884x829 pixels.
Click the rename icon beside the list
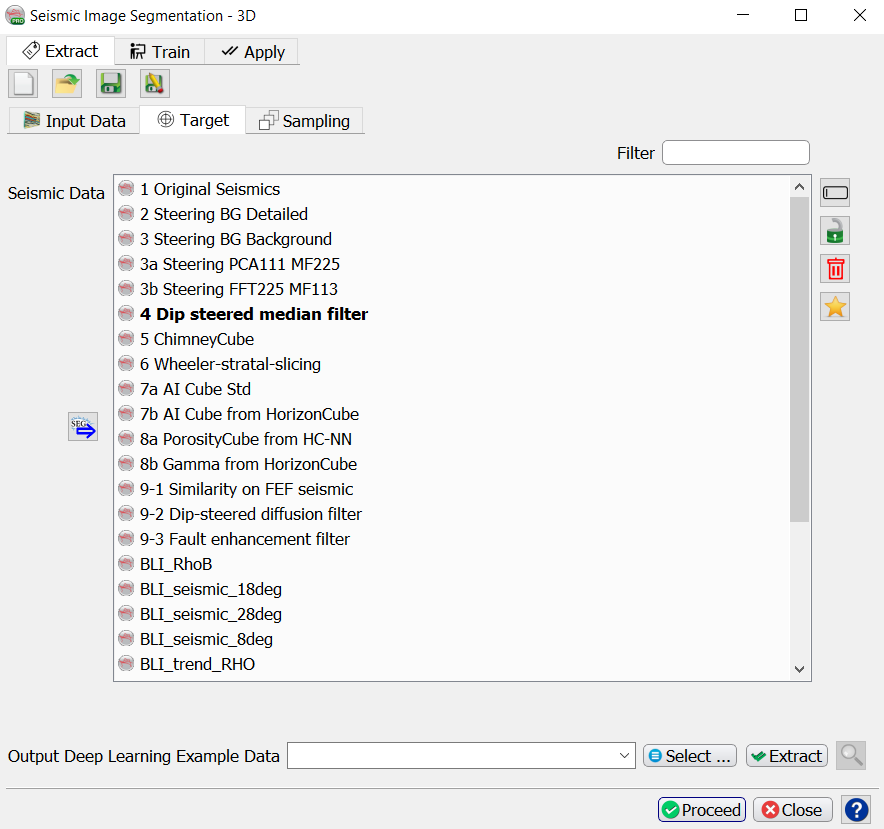tap(835, 192)
